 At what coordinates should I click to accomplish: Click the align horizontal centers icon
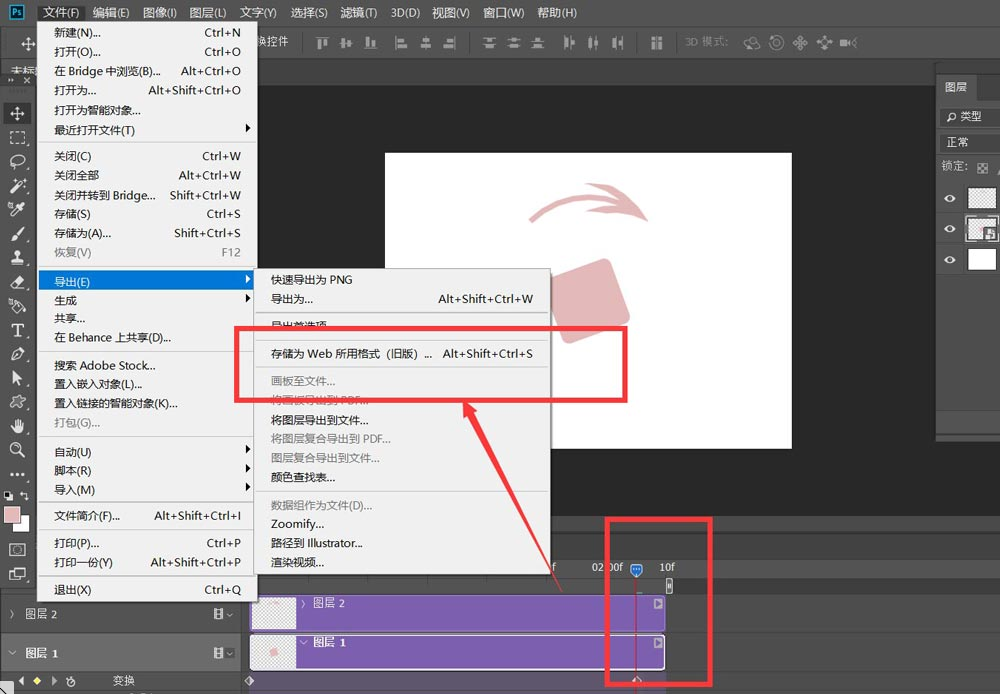pos(425,43)
